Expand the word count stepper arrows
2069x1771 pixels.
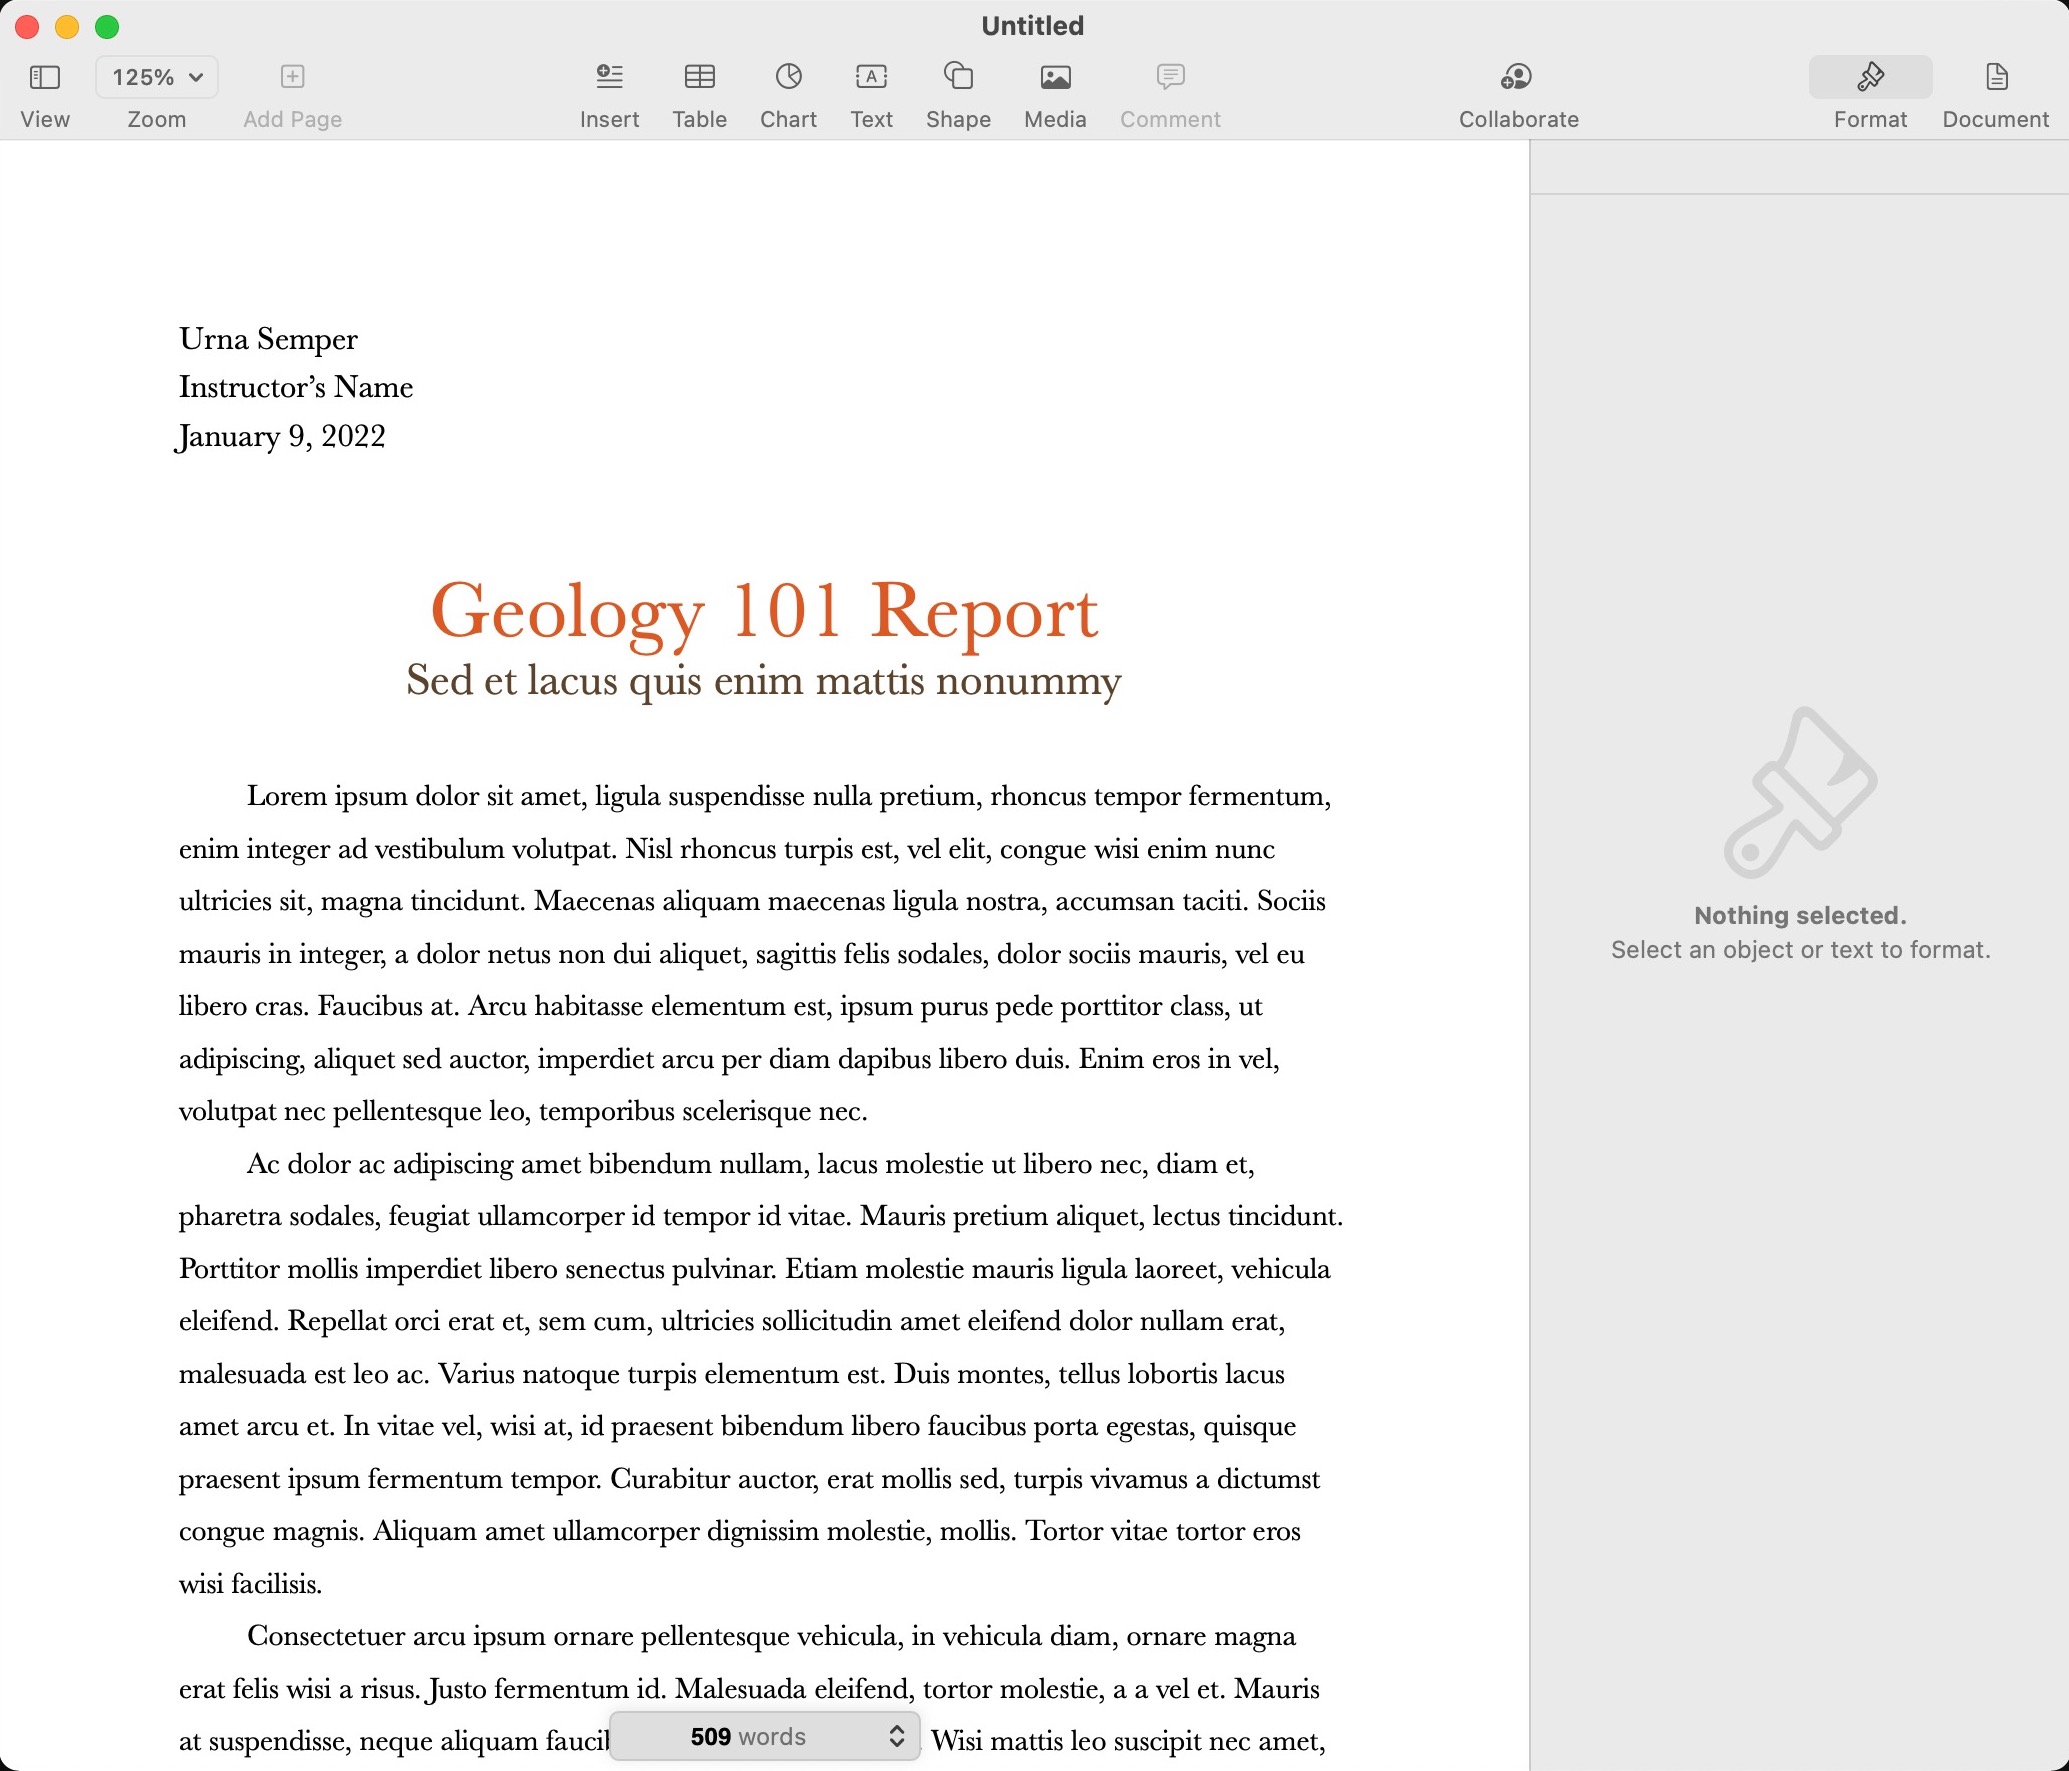point(897,1736)
